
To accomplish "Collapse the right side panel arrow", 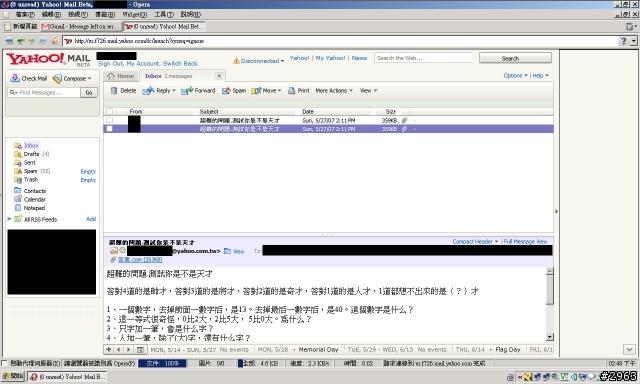I will tap(556, 211).
